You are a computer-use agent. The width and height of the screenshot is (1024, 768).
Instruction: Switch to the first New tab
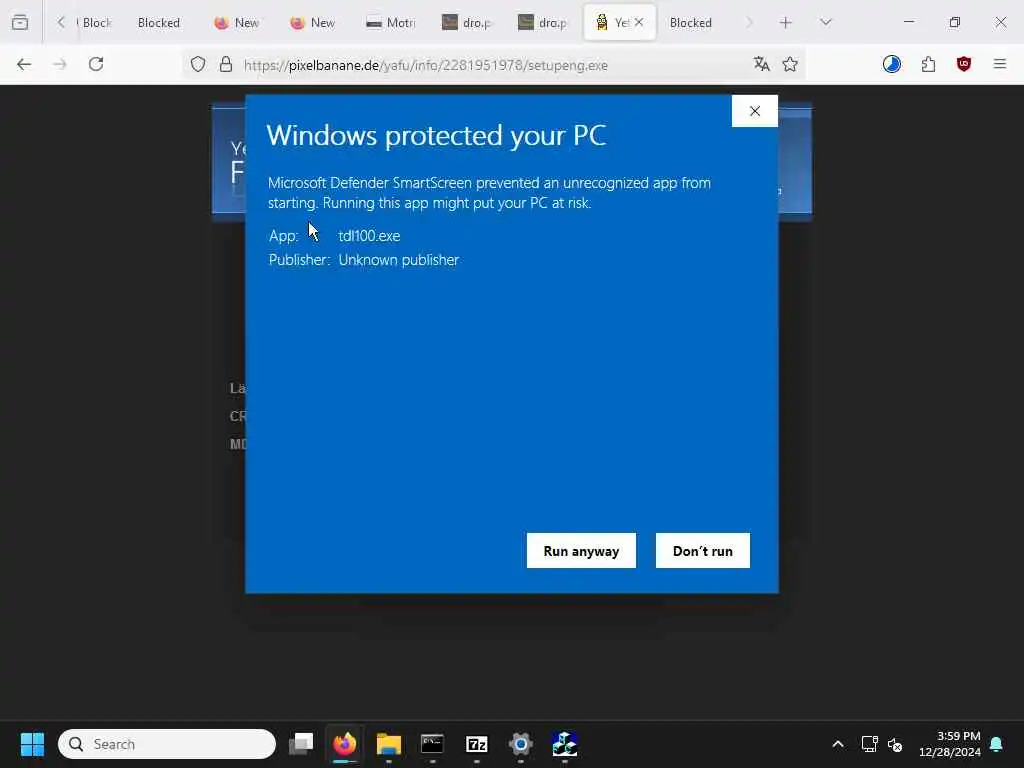[236, 22]
